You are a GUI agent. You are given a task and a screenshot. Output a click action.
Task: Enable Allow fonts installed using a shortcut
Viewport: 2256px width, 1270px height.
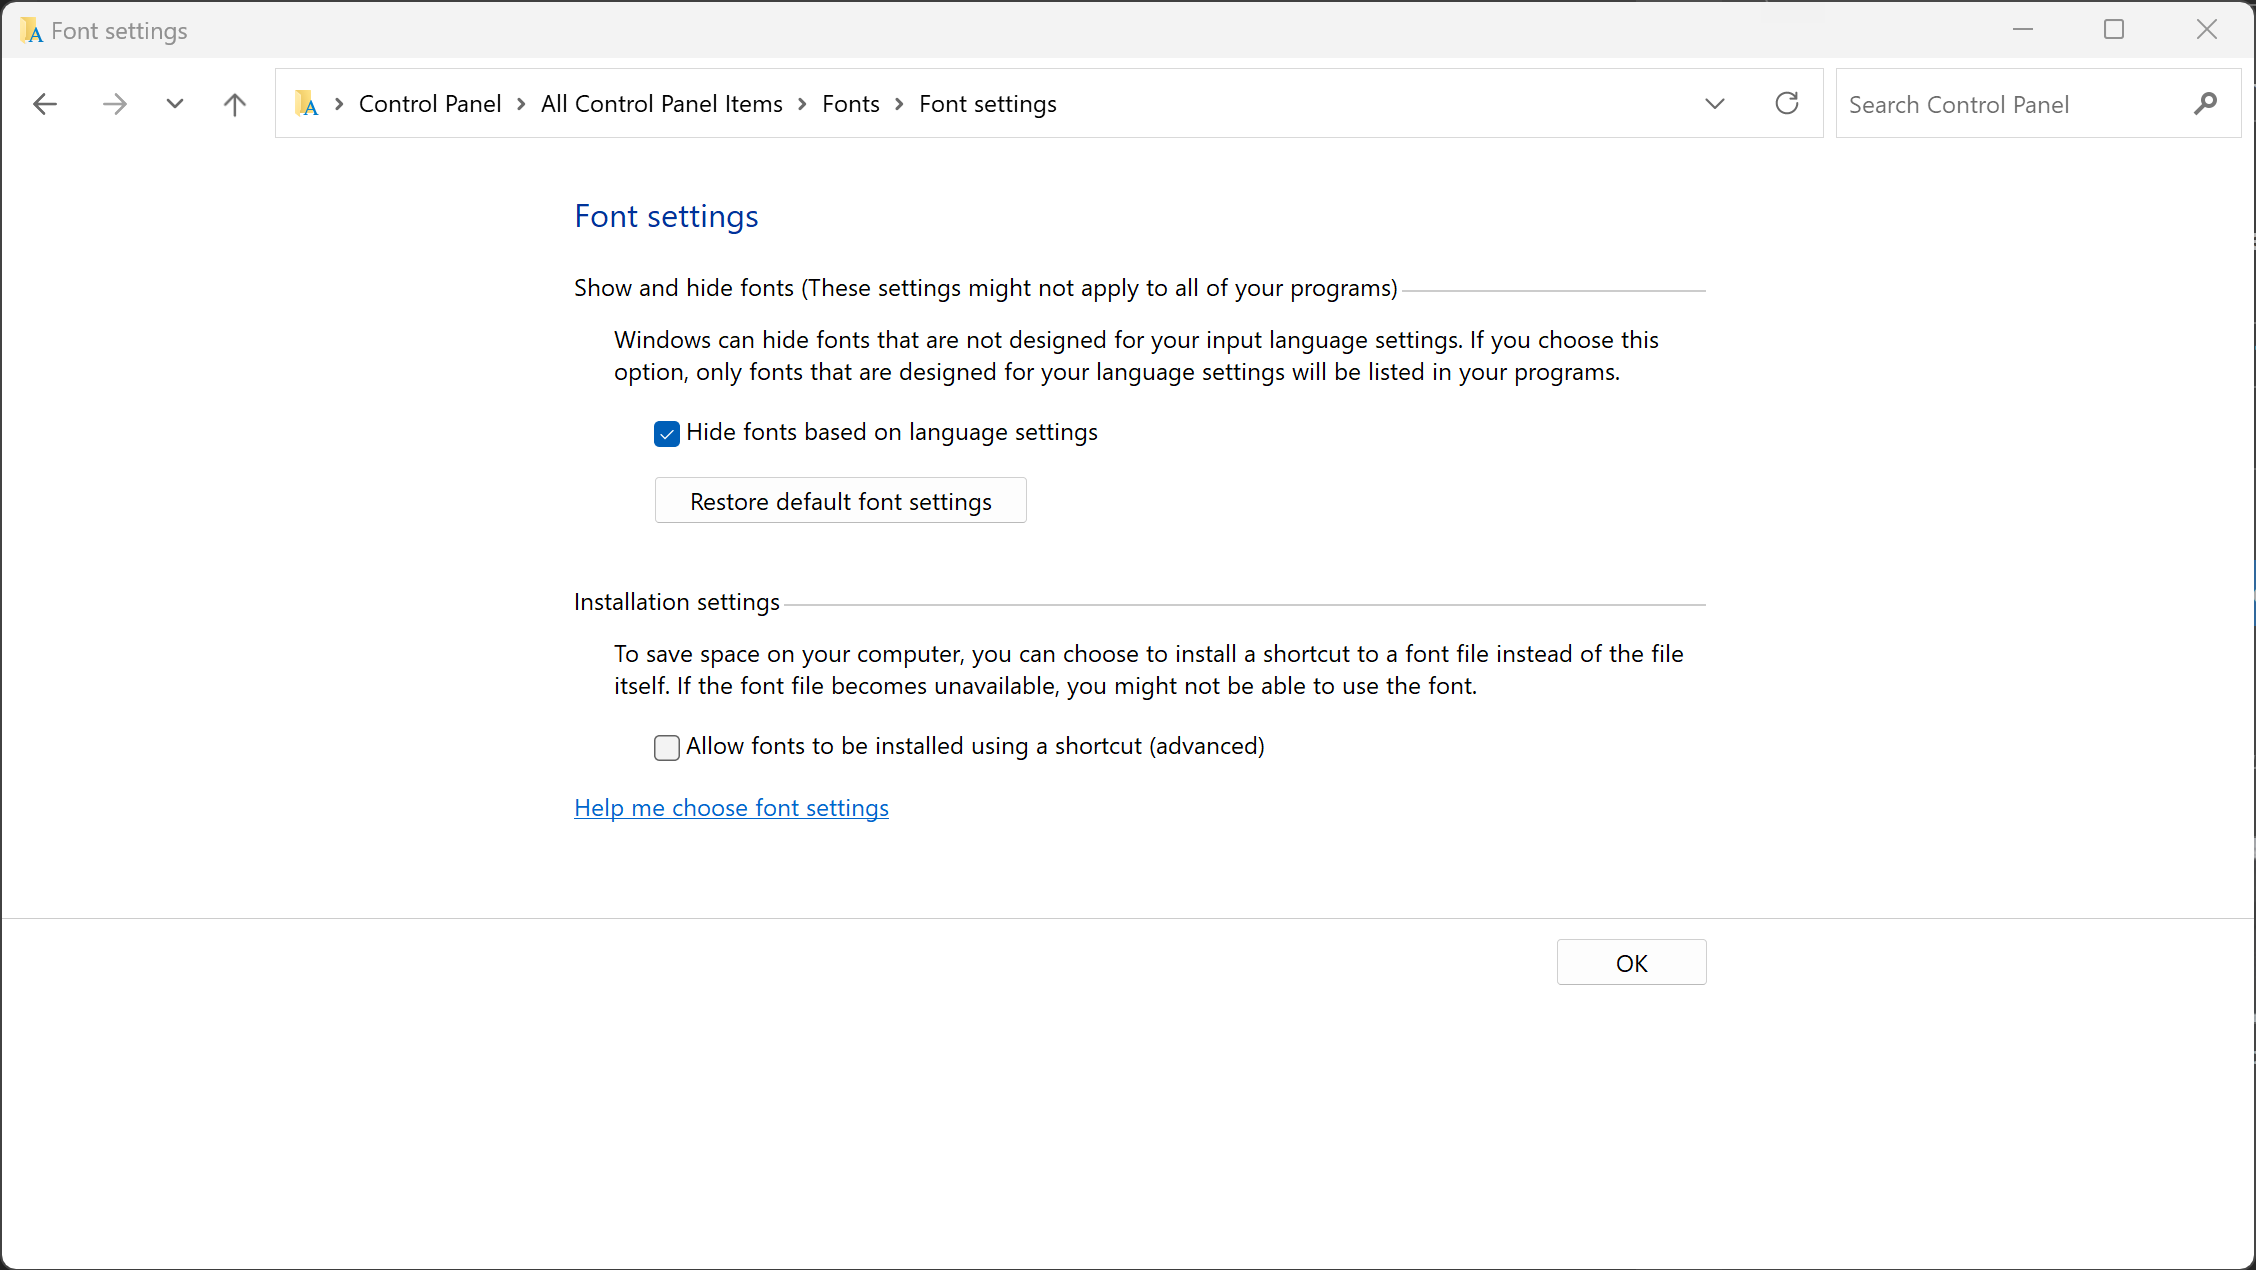tap(667, 748)
